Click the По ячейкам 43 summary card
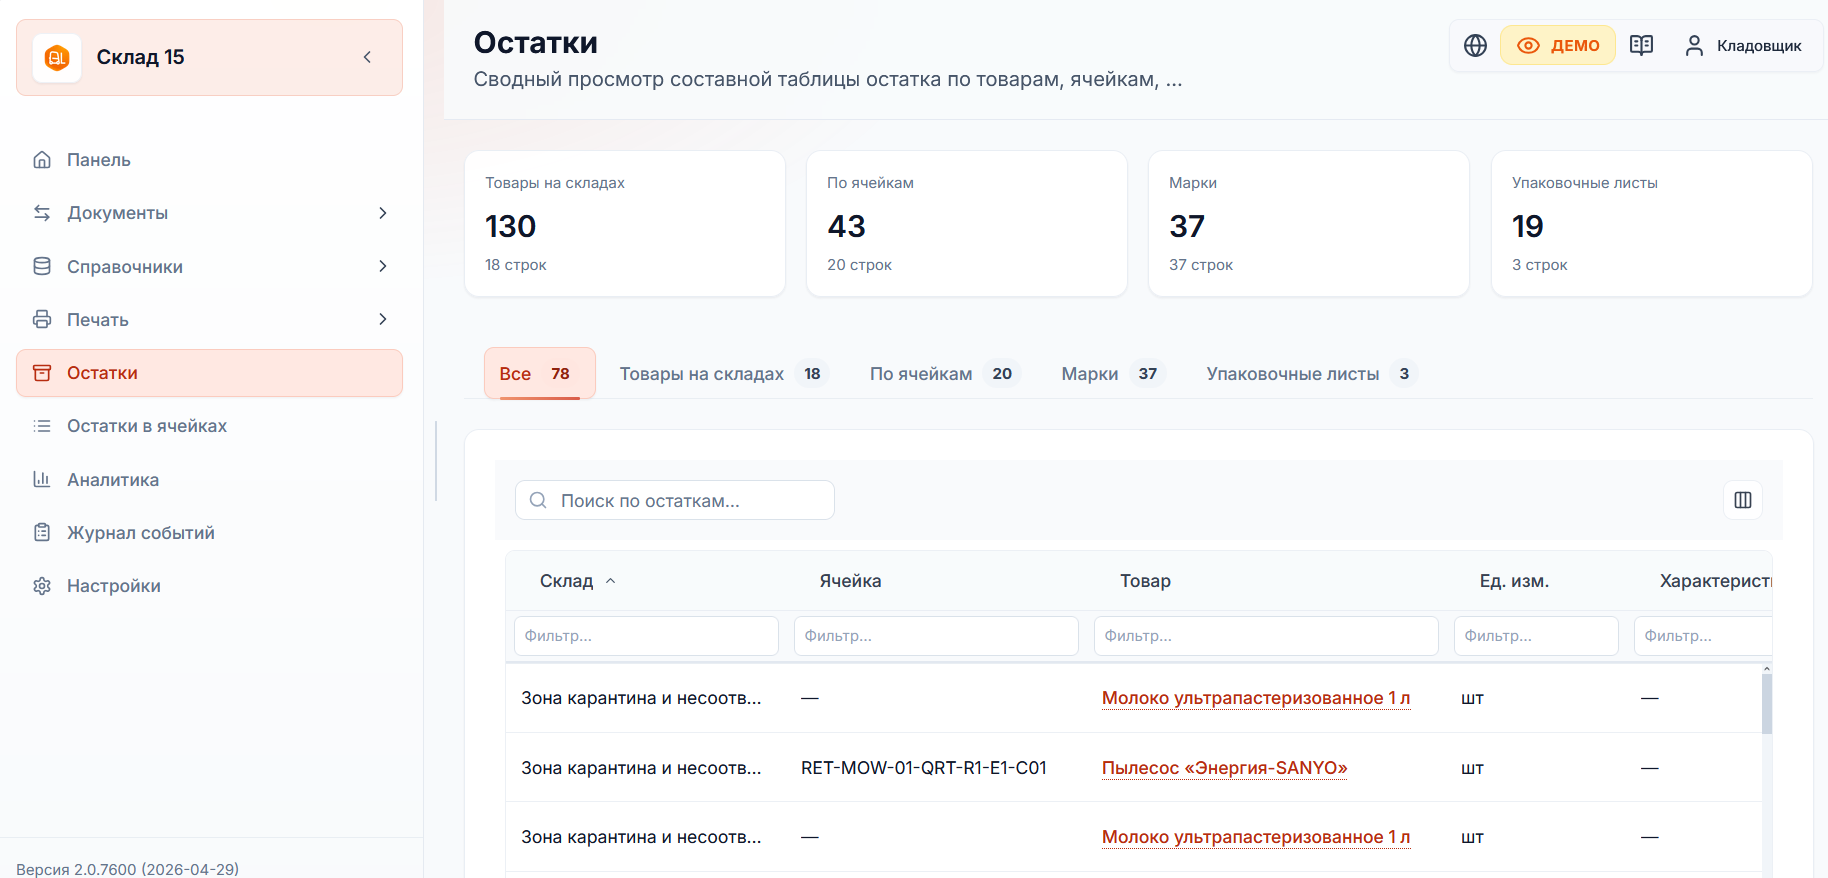This screenshot has width=1828, height=878. (x=967, y=223)
